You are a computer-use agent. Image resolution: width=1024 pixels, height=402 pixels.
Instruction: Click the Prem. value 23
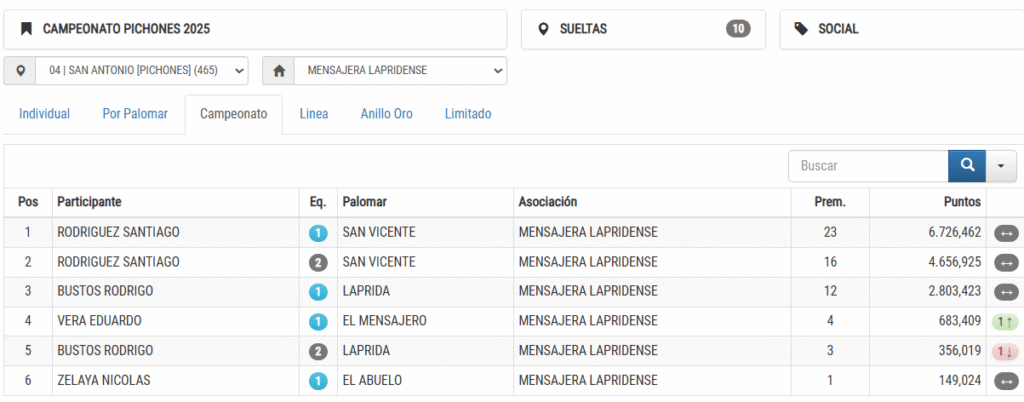click(x=830, y=232)
